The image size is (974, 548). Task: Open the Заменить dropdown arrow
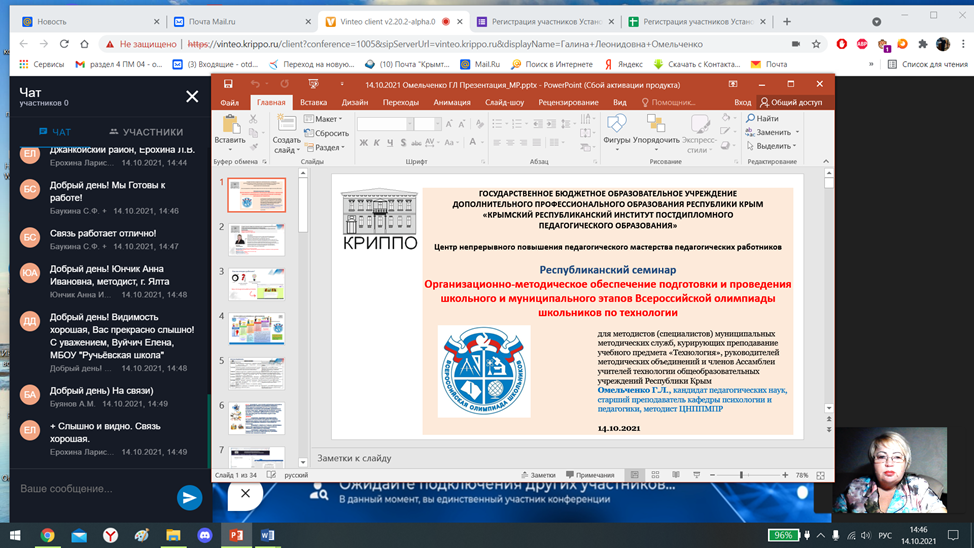(x=798, y=132)
